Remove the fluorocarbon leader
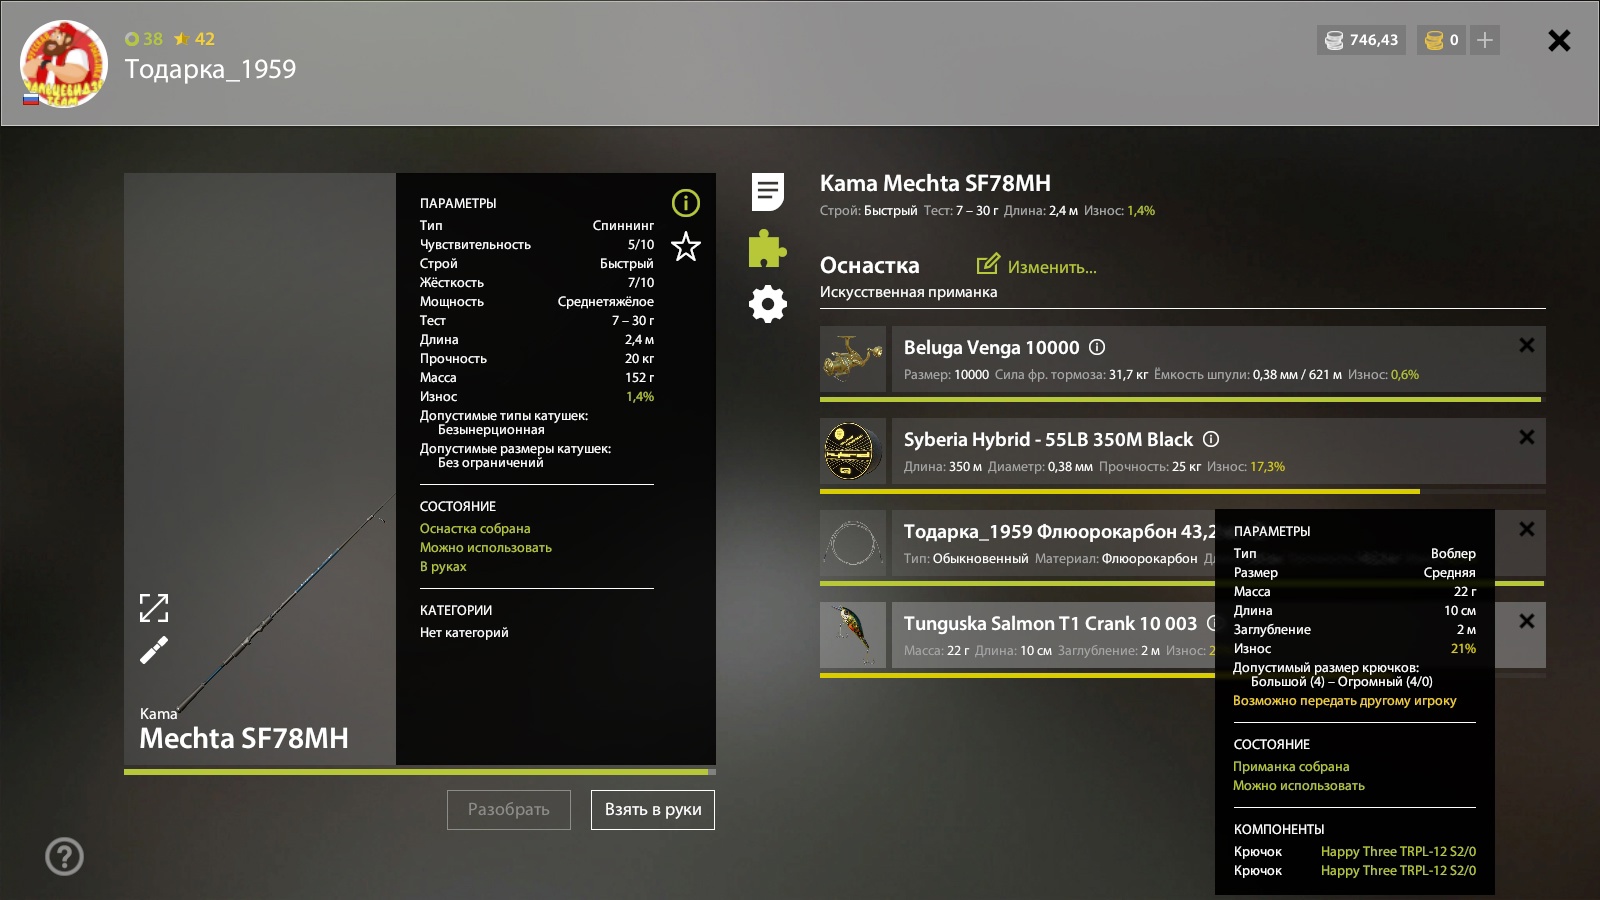 click(1527, 529)
